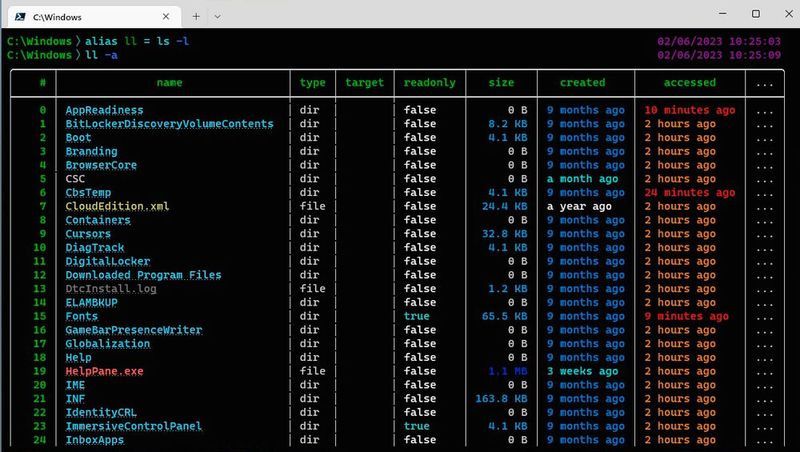Image resolution: width=800 pixels, height=452 pixels.
Task: Click the BitLockerDiscoveryVolumeContents link
Action: [169, 124]
